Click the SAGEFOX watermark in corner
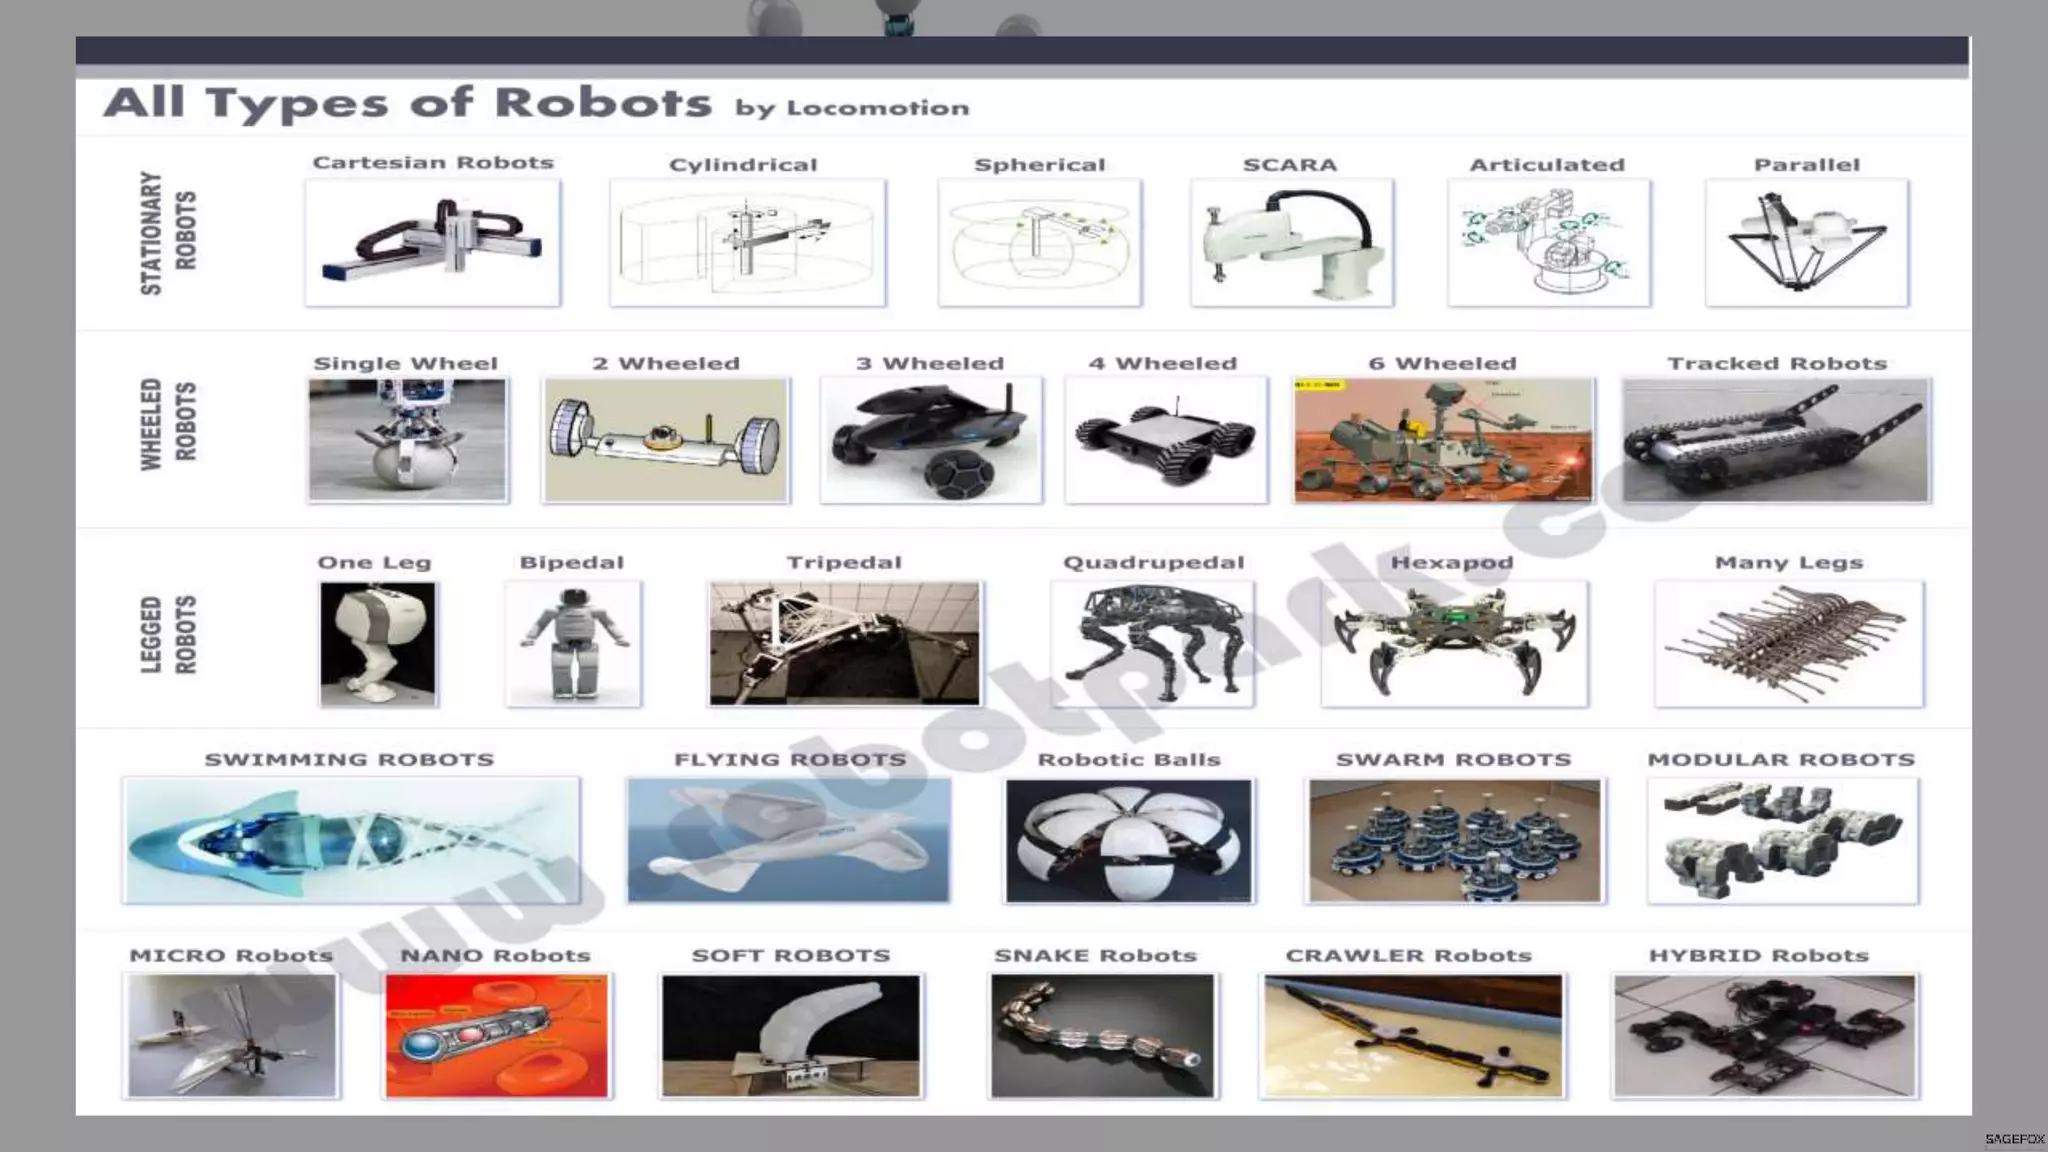This screenshot has width=2048, height=1152. [2014, 1139]
